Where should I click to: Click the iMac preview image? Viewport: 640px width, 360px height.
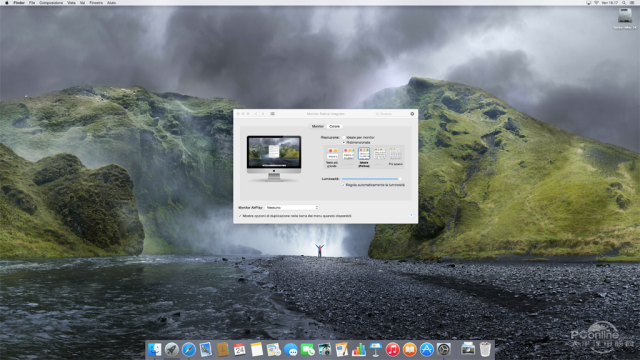[x=274, y=158]
